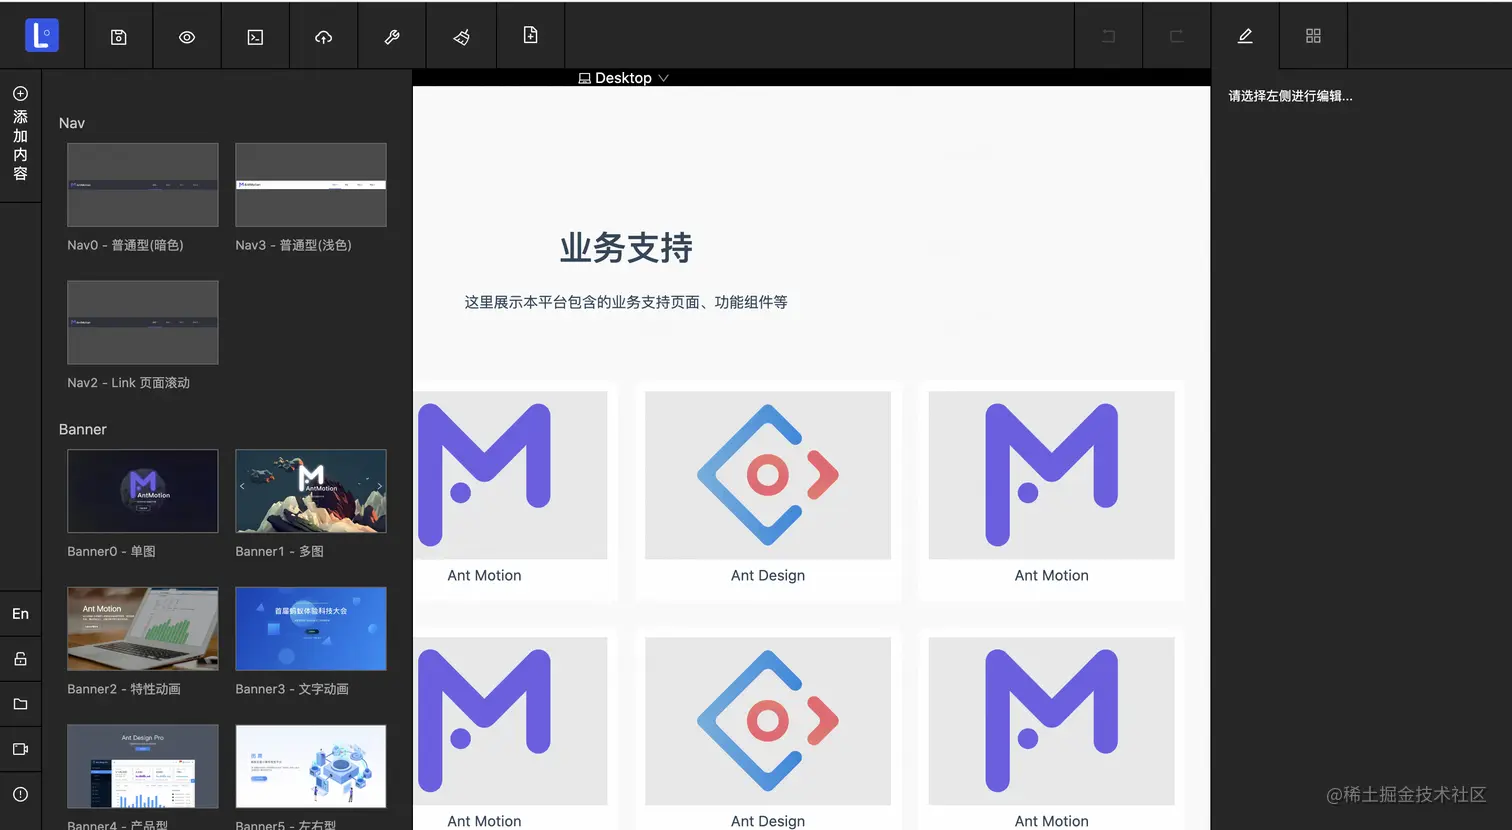The width and height of the screenshot is (1512, 830).
Task: Click the label 'Nav0 - 普通型(暗色)'
Action: click(x=125, y=245)
